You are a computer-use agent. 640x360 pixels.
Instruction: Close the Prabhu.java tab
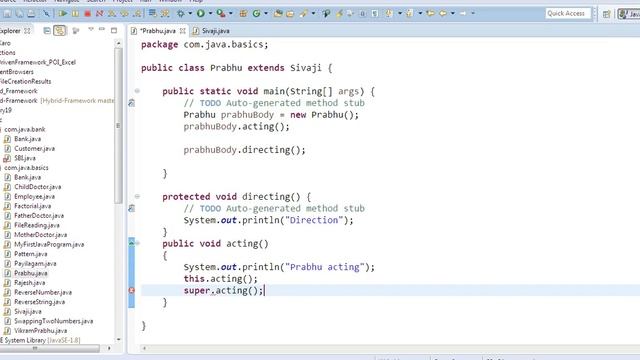tap(182, 31)
